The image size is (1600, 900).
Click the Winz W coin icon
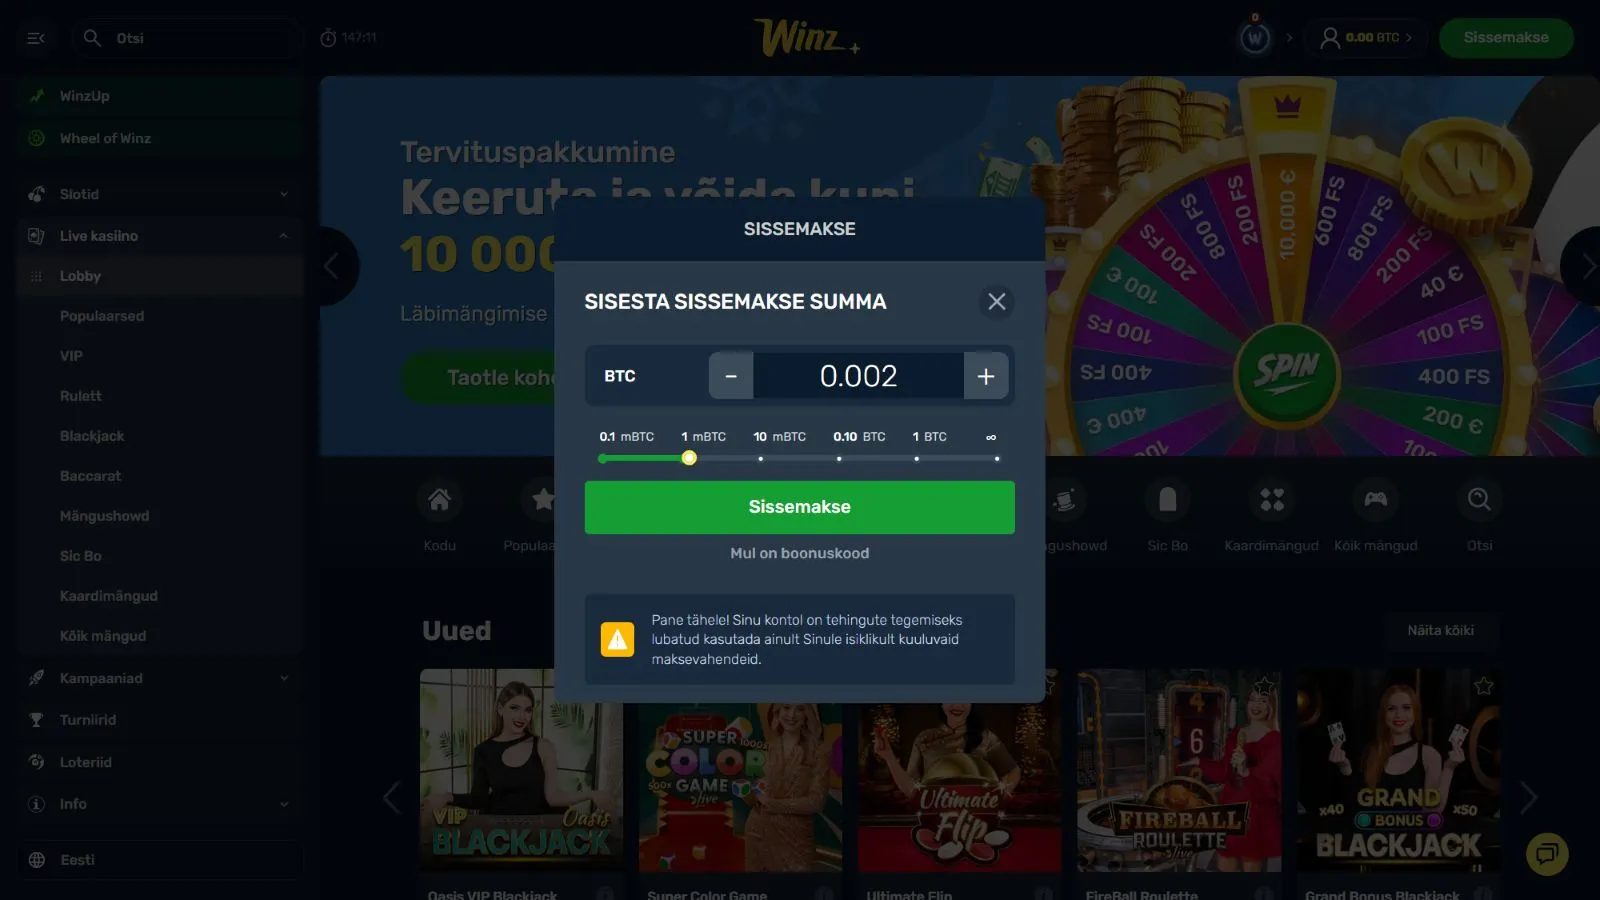(x=1255, y=38)
